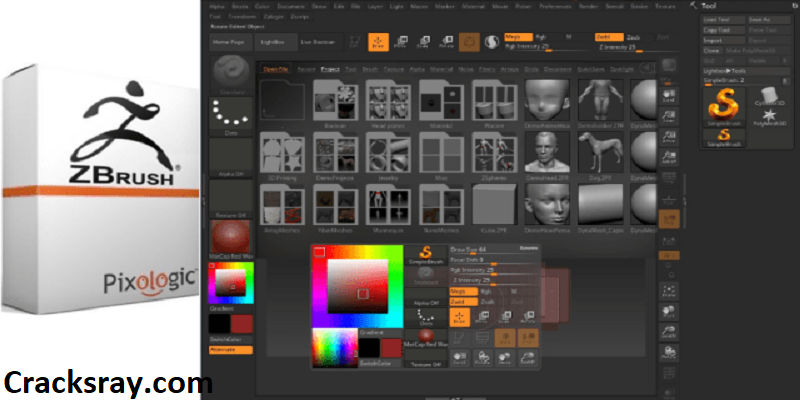Open the Wacom project folder
800x400 pixels.
494,104
